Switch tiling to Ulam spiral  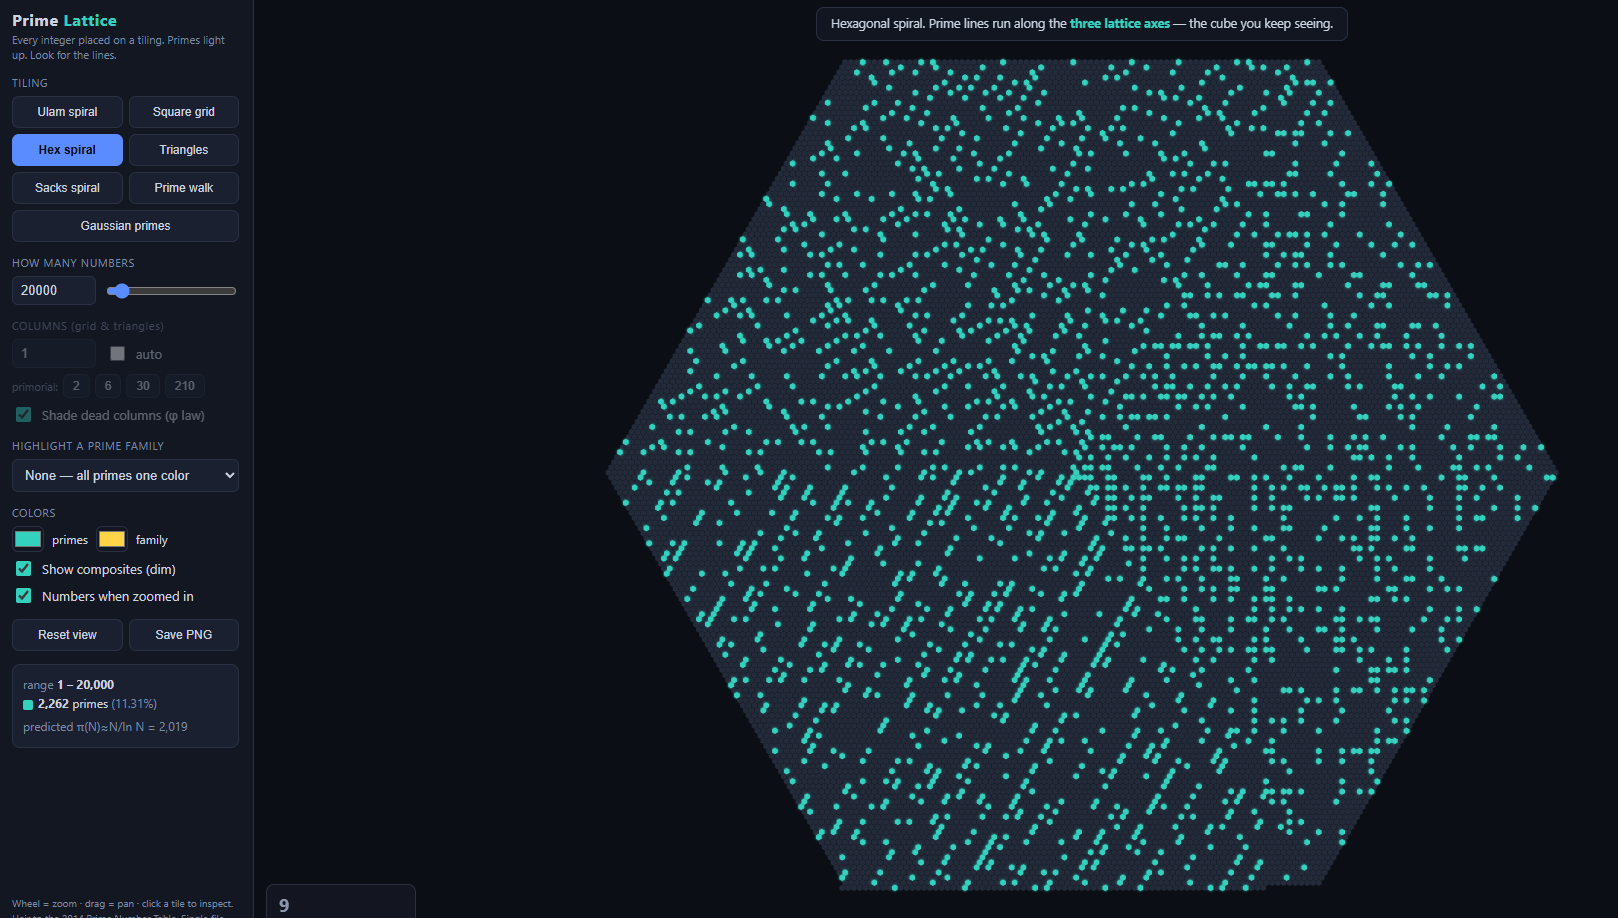tap(67, 112)
